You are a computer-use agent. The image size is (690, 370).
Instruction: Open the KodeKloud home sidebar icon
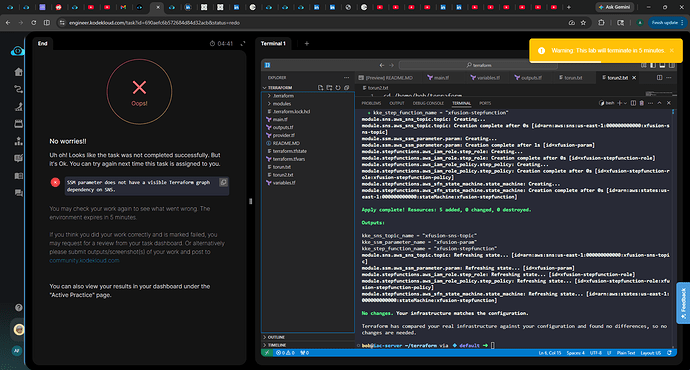pos(18,72)
